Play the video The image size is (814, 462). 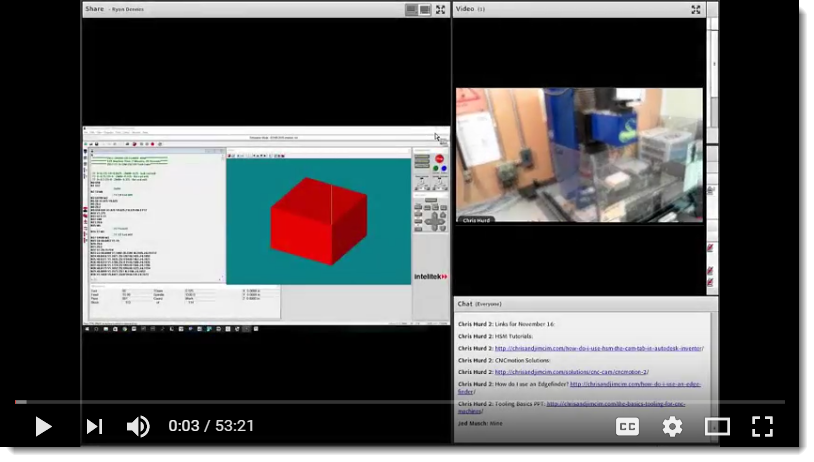coord(43,427)
